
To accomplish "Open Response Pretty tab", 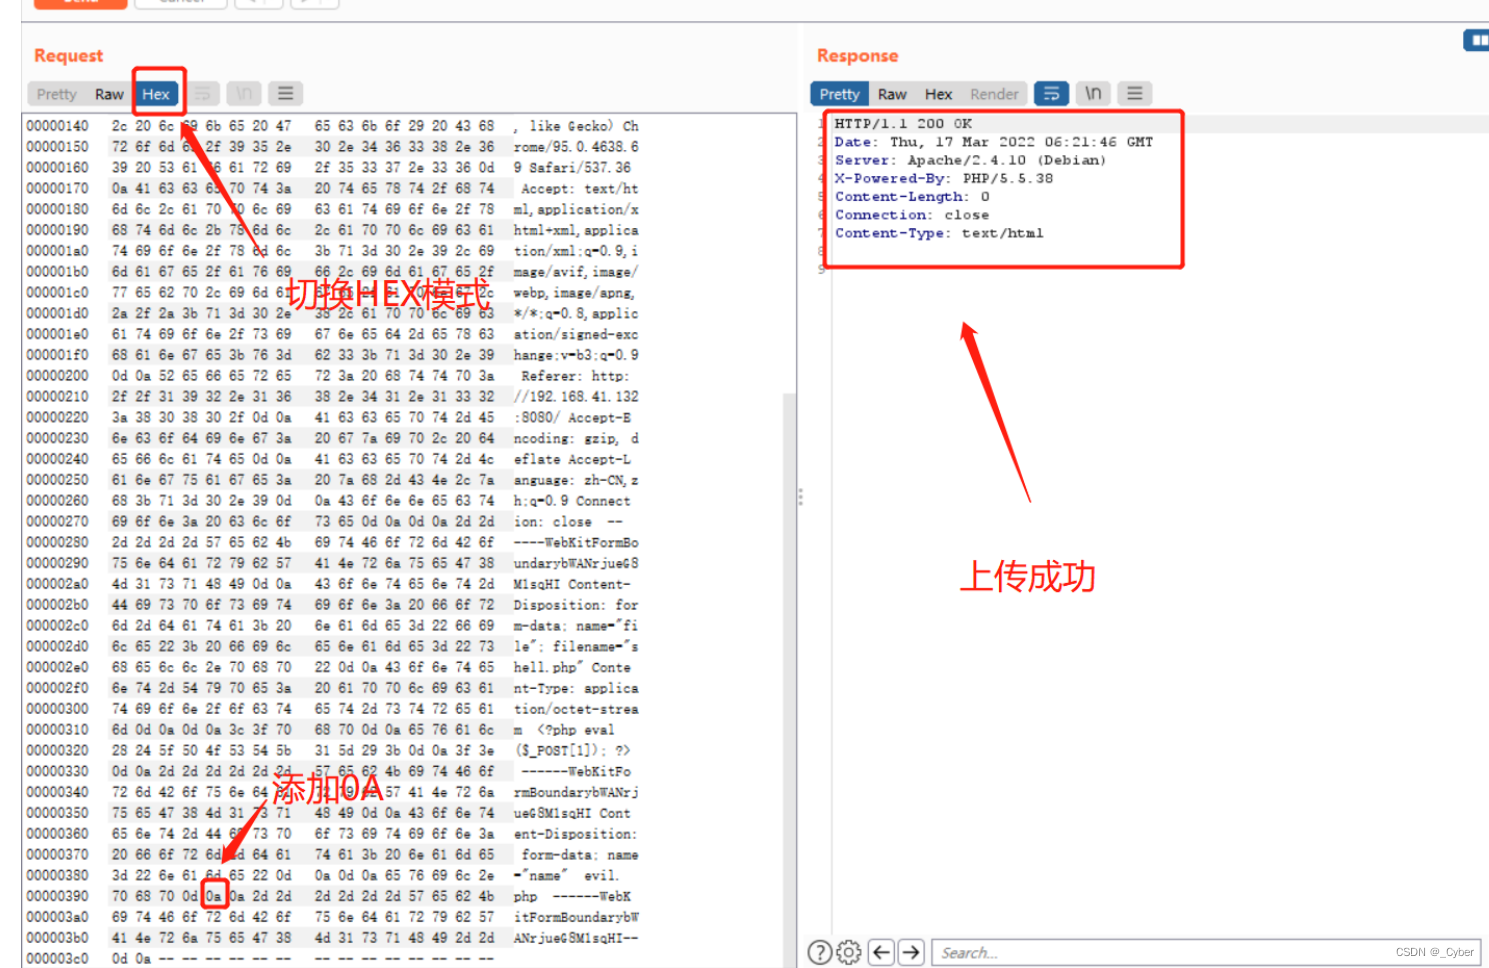I will coord(839,94).
